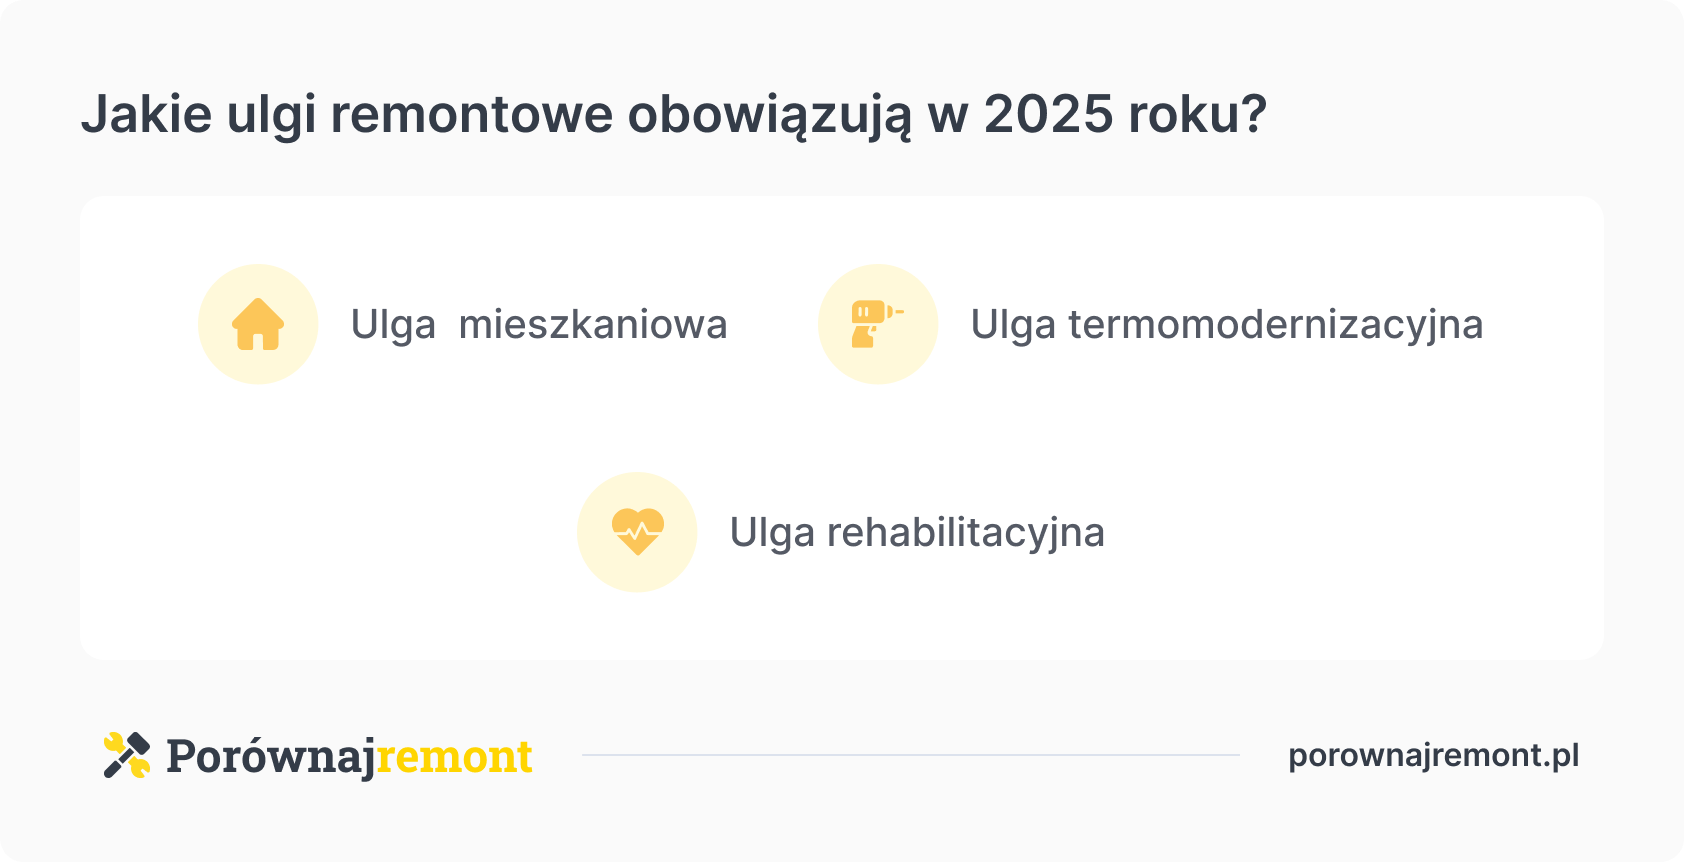
Task: Click the word "remontowe" in the heading
Action: tap(471, 114)
